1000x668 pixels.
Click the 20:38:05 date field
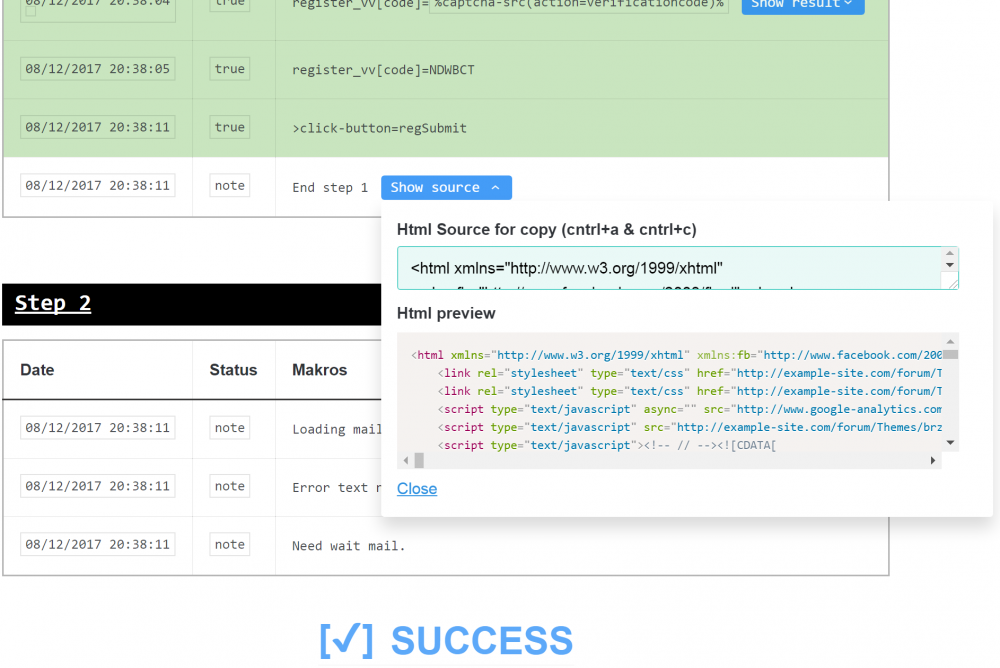pos(98,69)
